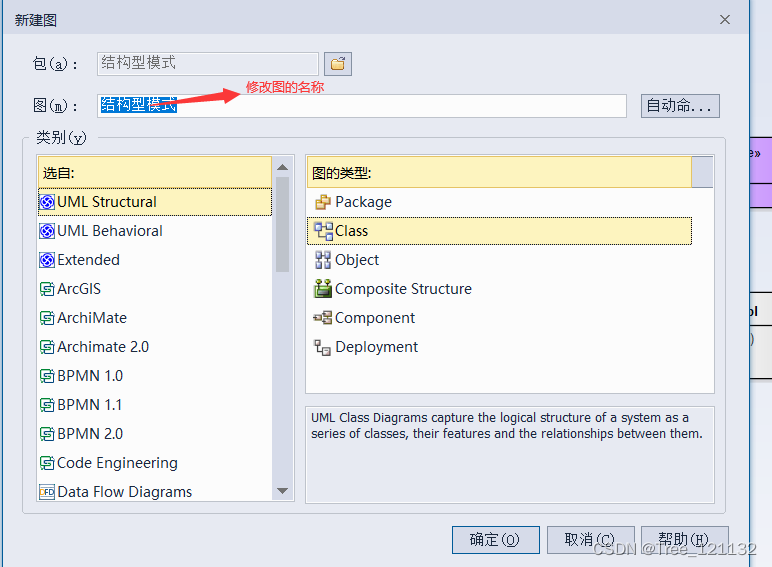Viewport: 772px width, 567px height.
Task: Select the Package diagram type icon
Action: coord(322,202)
